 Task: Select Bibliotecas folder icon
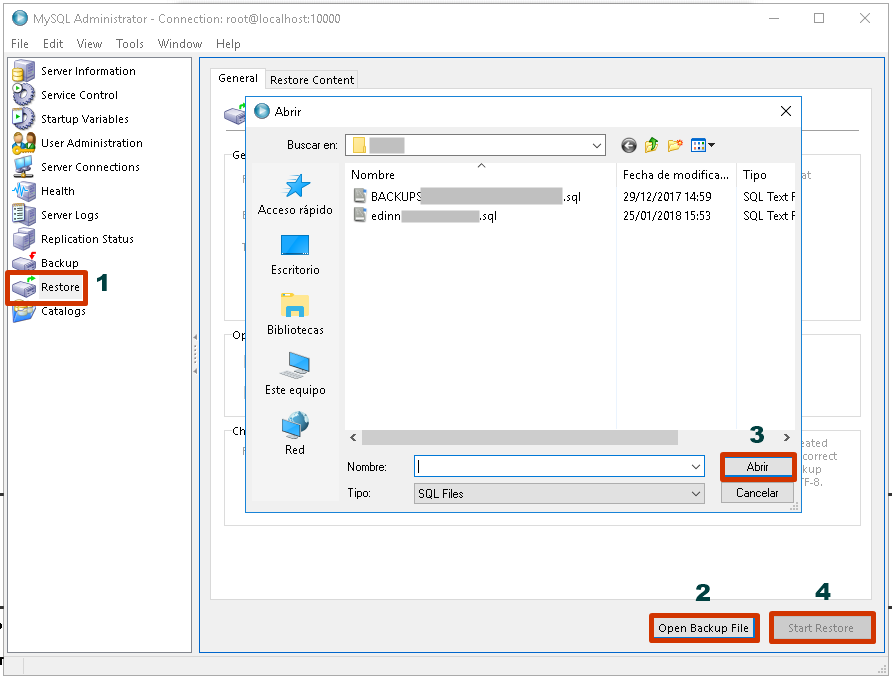295,306
